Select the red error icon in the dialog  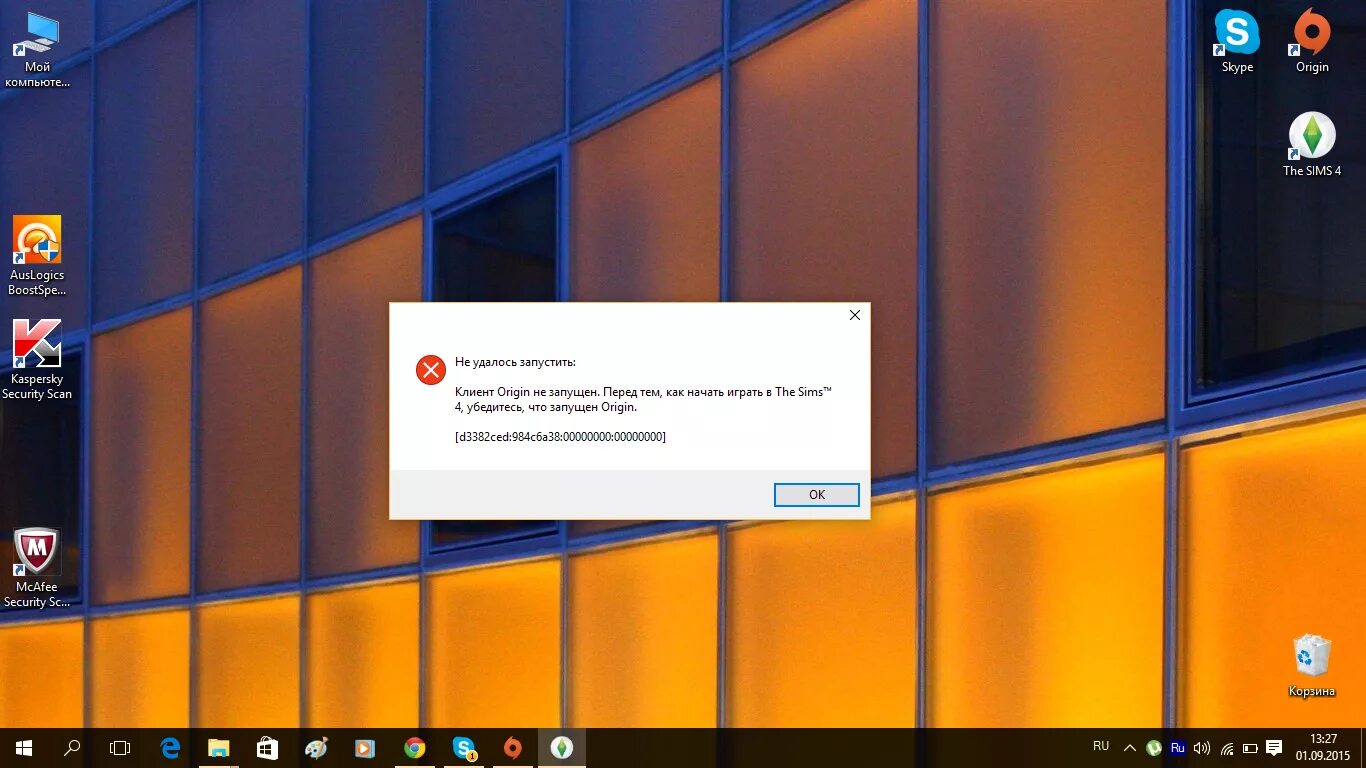(430, 370)
